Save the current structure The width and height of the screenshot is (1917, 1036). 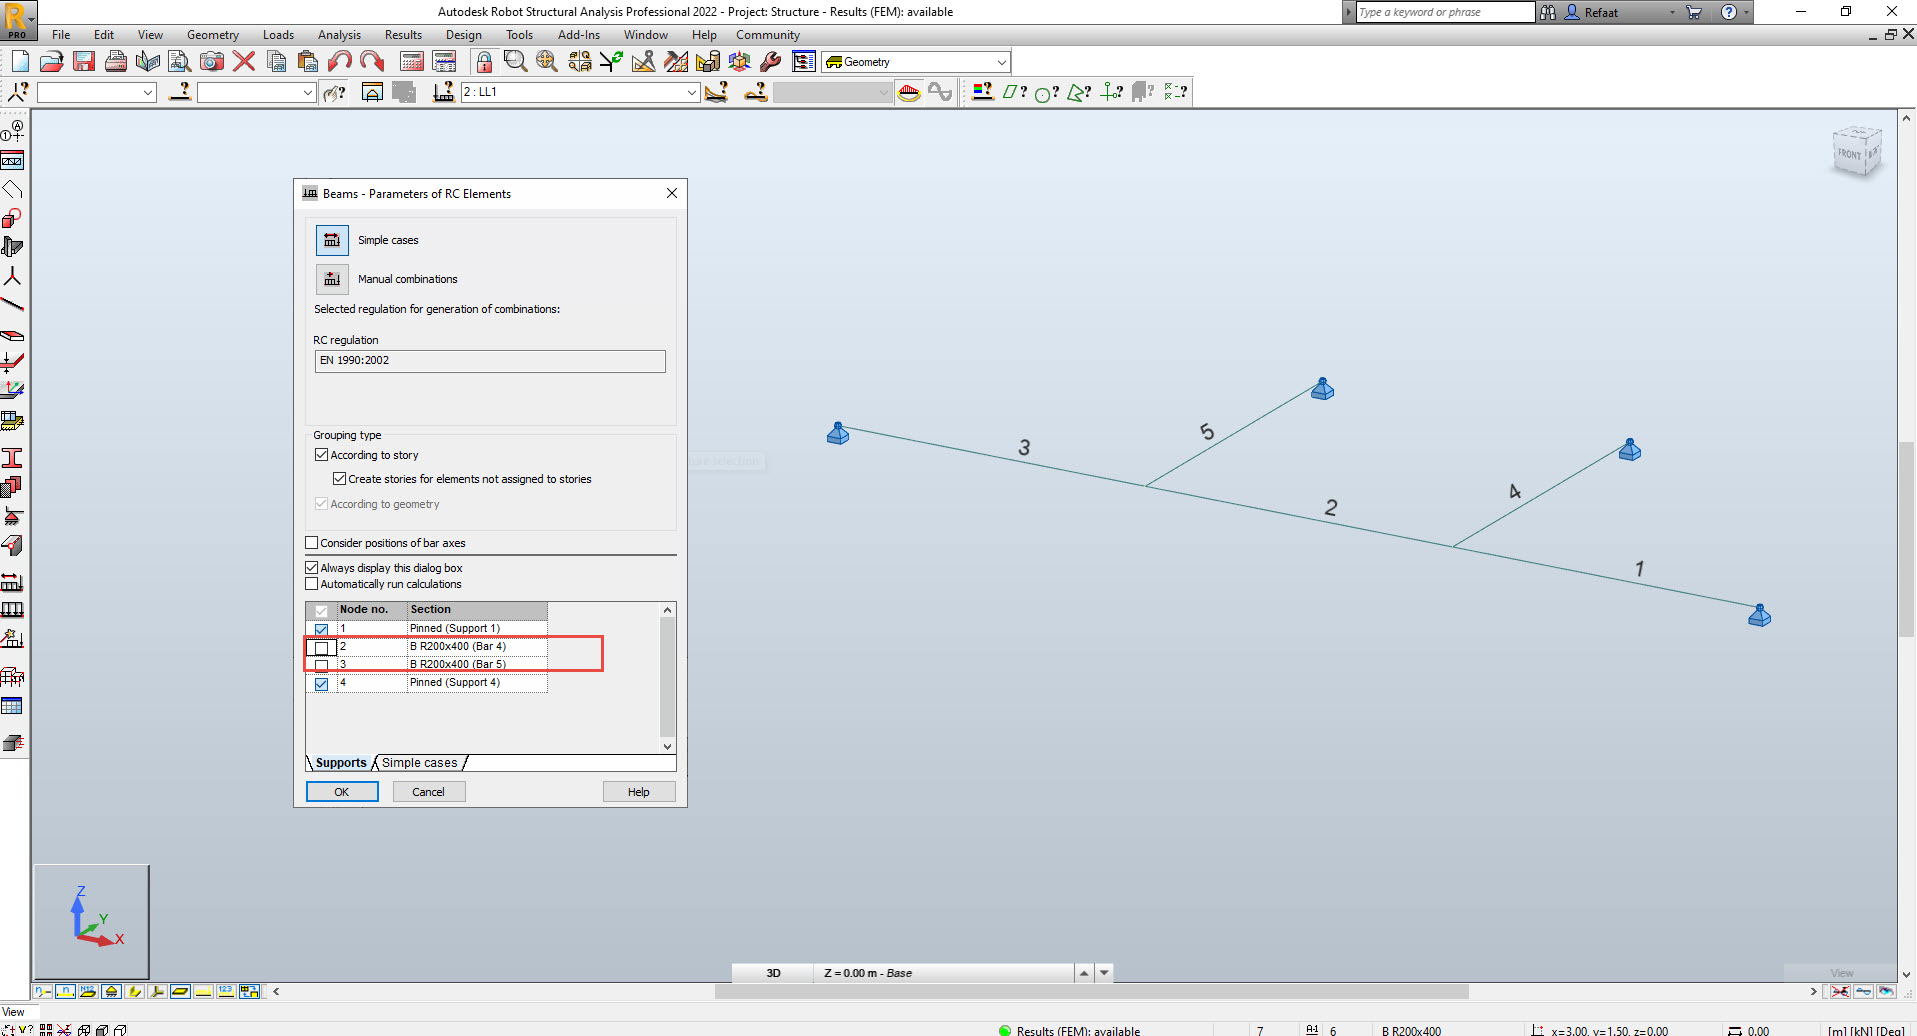[84, 61]
